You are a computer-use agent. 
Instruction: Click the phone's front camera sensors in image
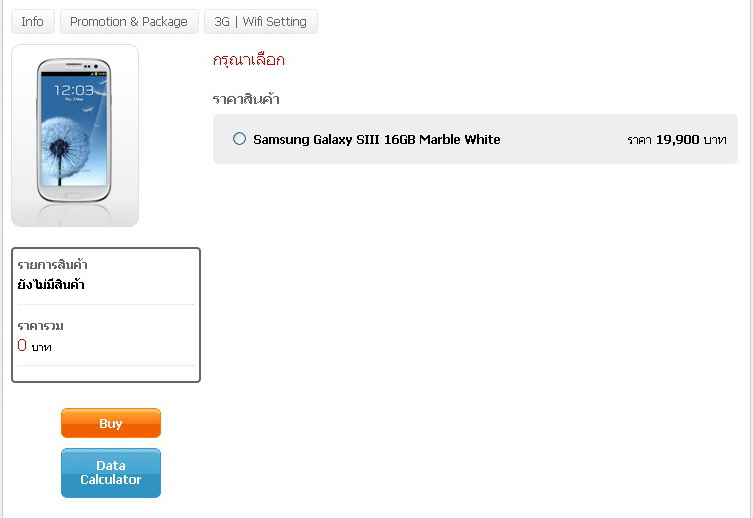pos(91,66)
